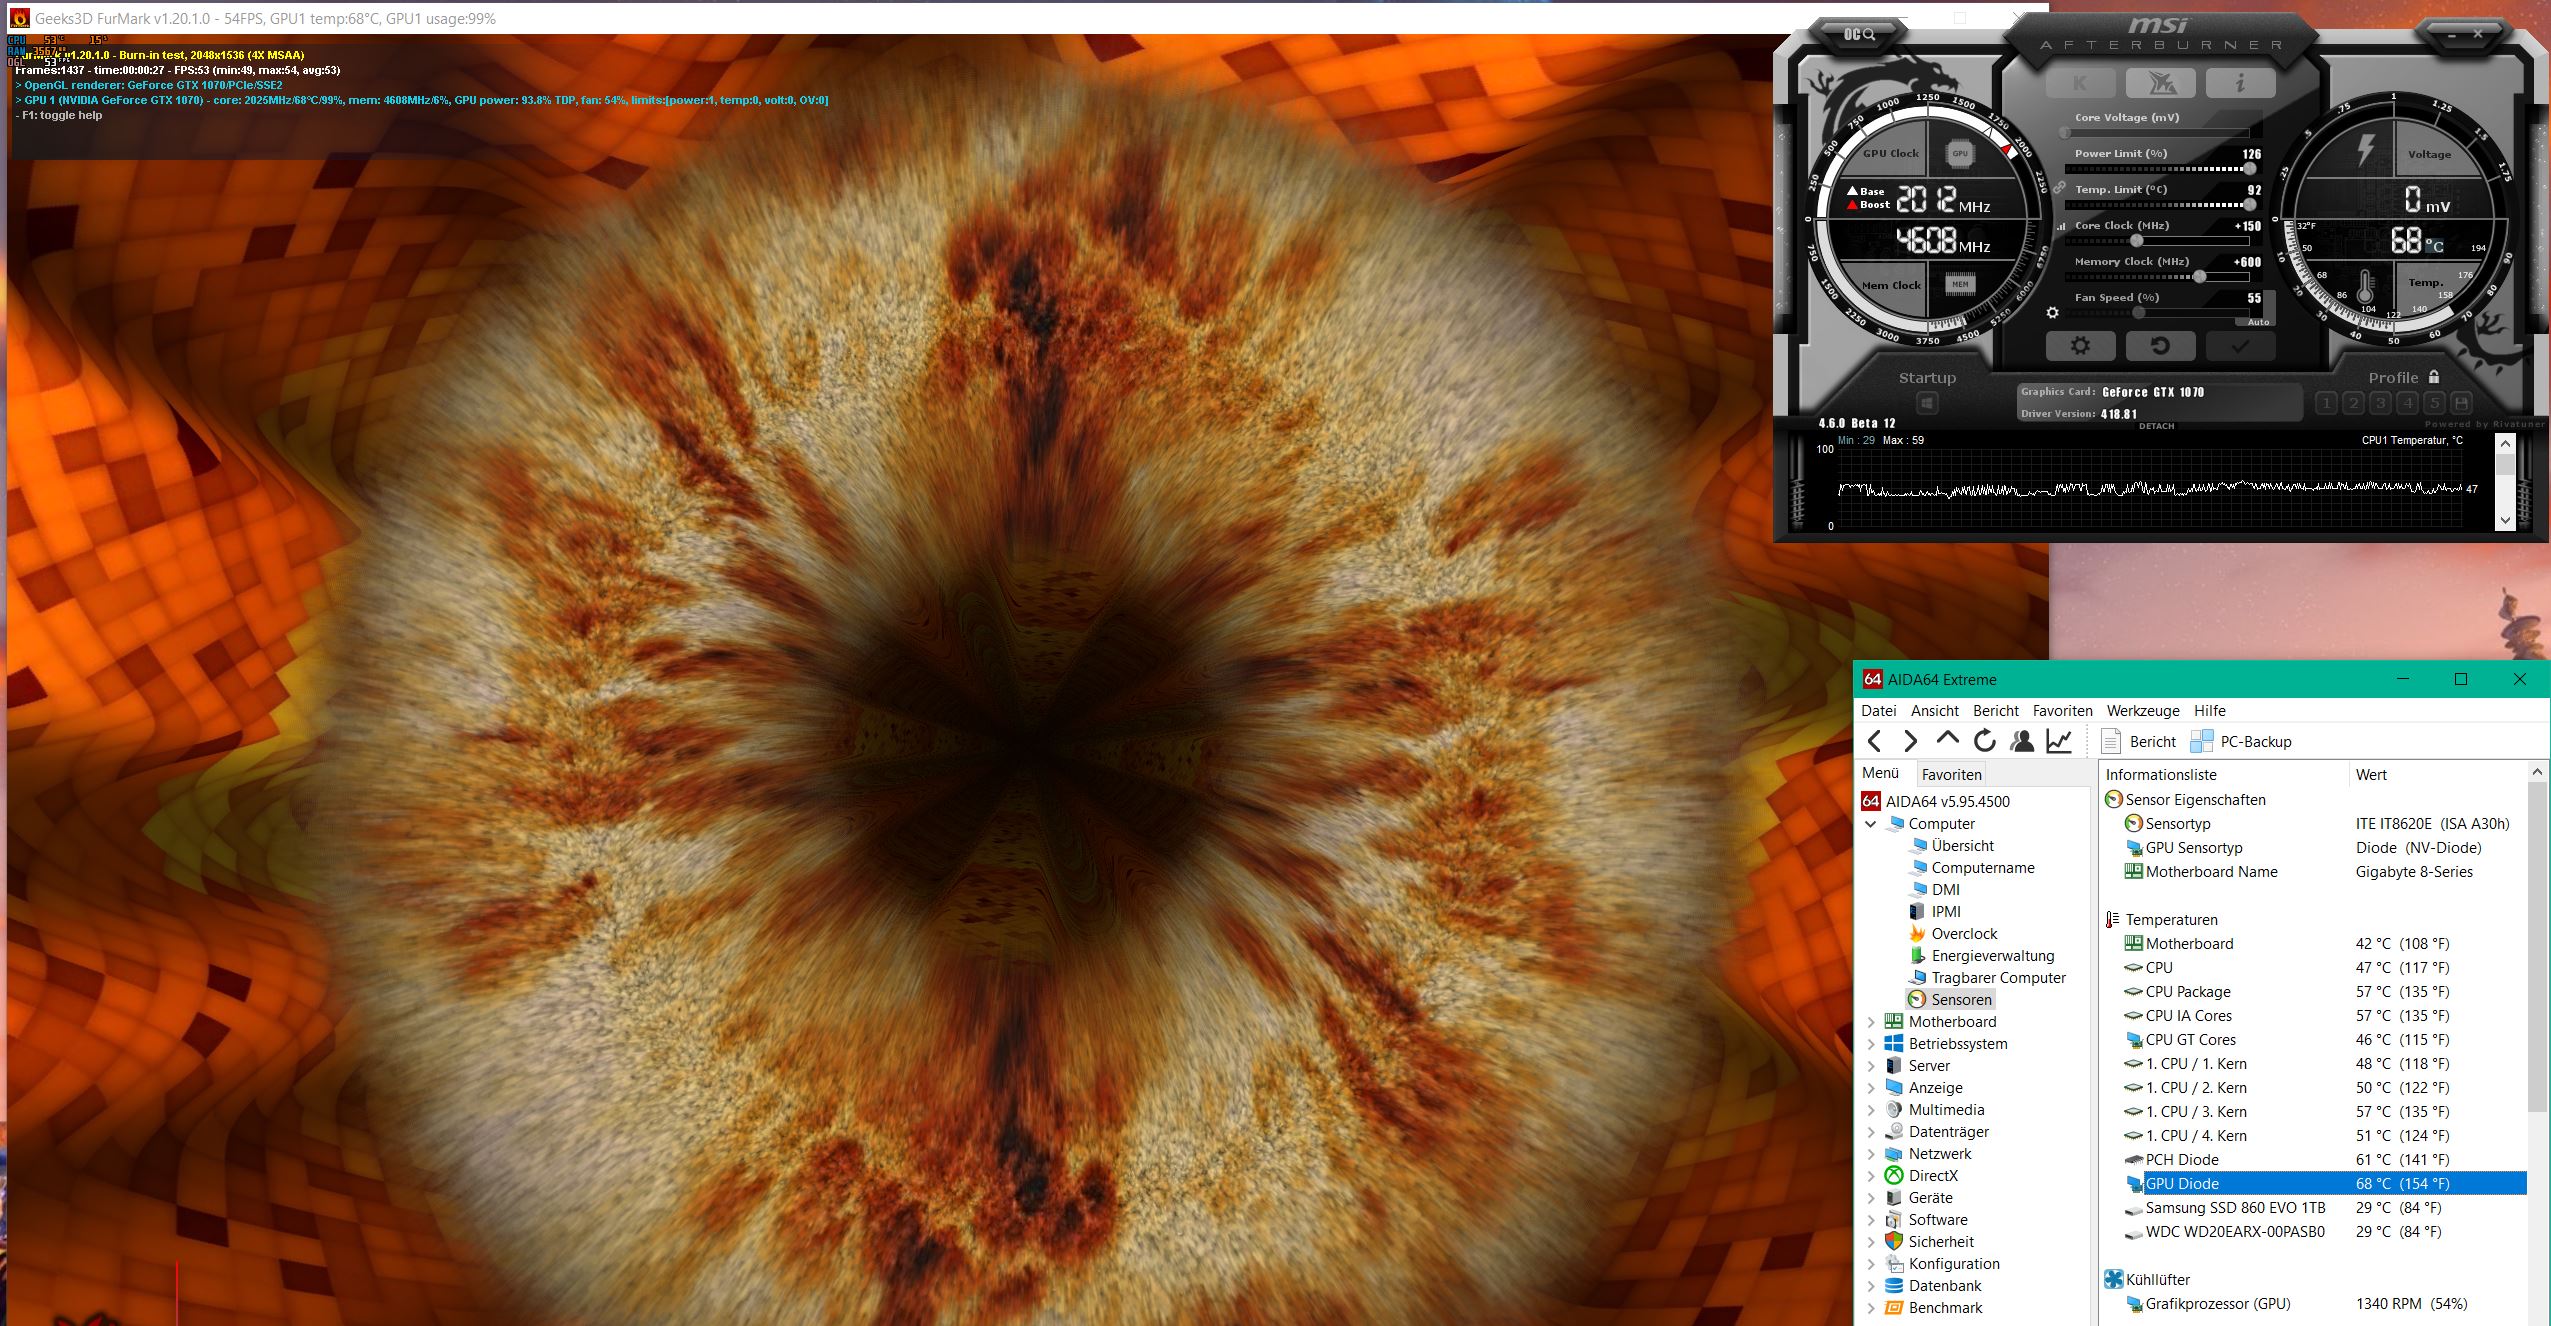This screenshot has height=1326, width=2551.
Task: Save the profile with the floppy disk icon
Action: [2462, 403]
